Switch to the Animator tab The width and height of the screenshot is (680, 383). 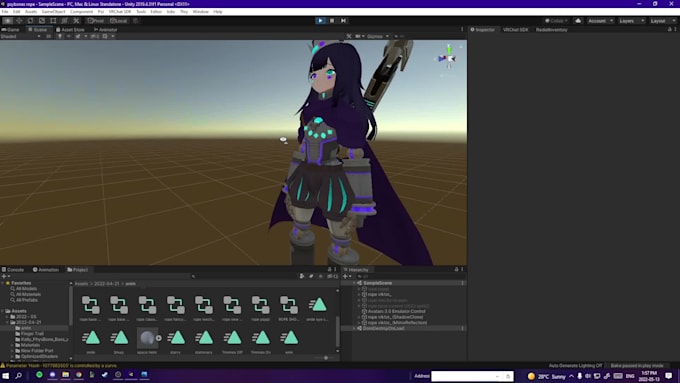(105, 29)
